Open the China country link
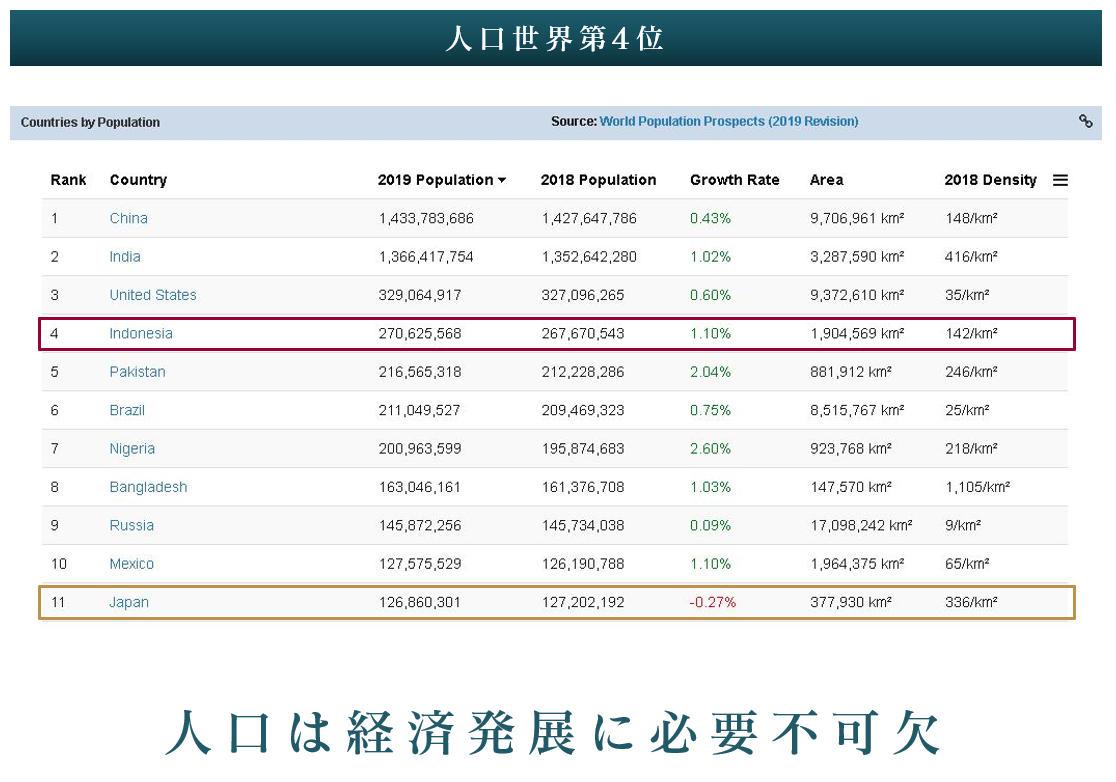The width and height of the screenshot is (1116, 782). (128, 219)
